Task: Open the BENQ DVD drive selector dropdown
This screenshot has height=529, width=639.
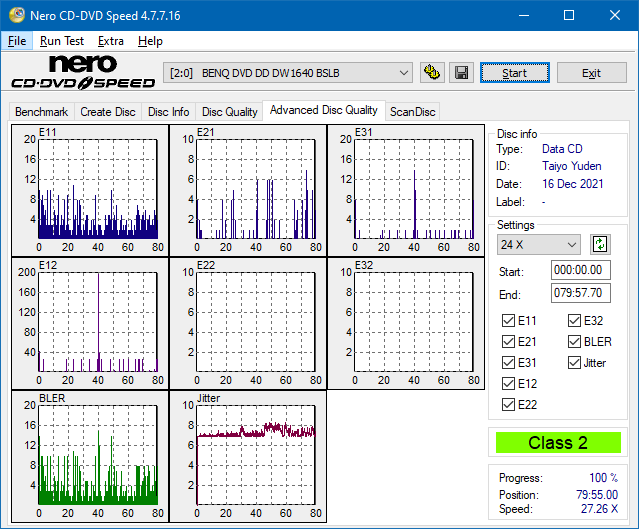Action: 288,73
